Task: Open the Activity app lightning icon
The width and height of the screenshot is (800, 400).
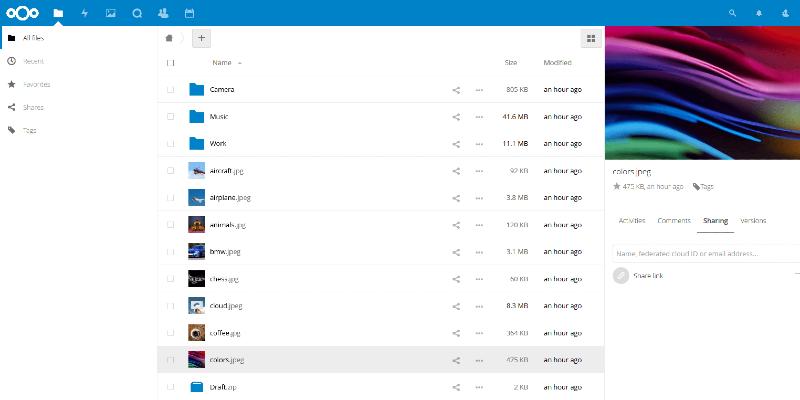Action: click(x=85, y=13)
